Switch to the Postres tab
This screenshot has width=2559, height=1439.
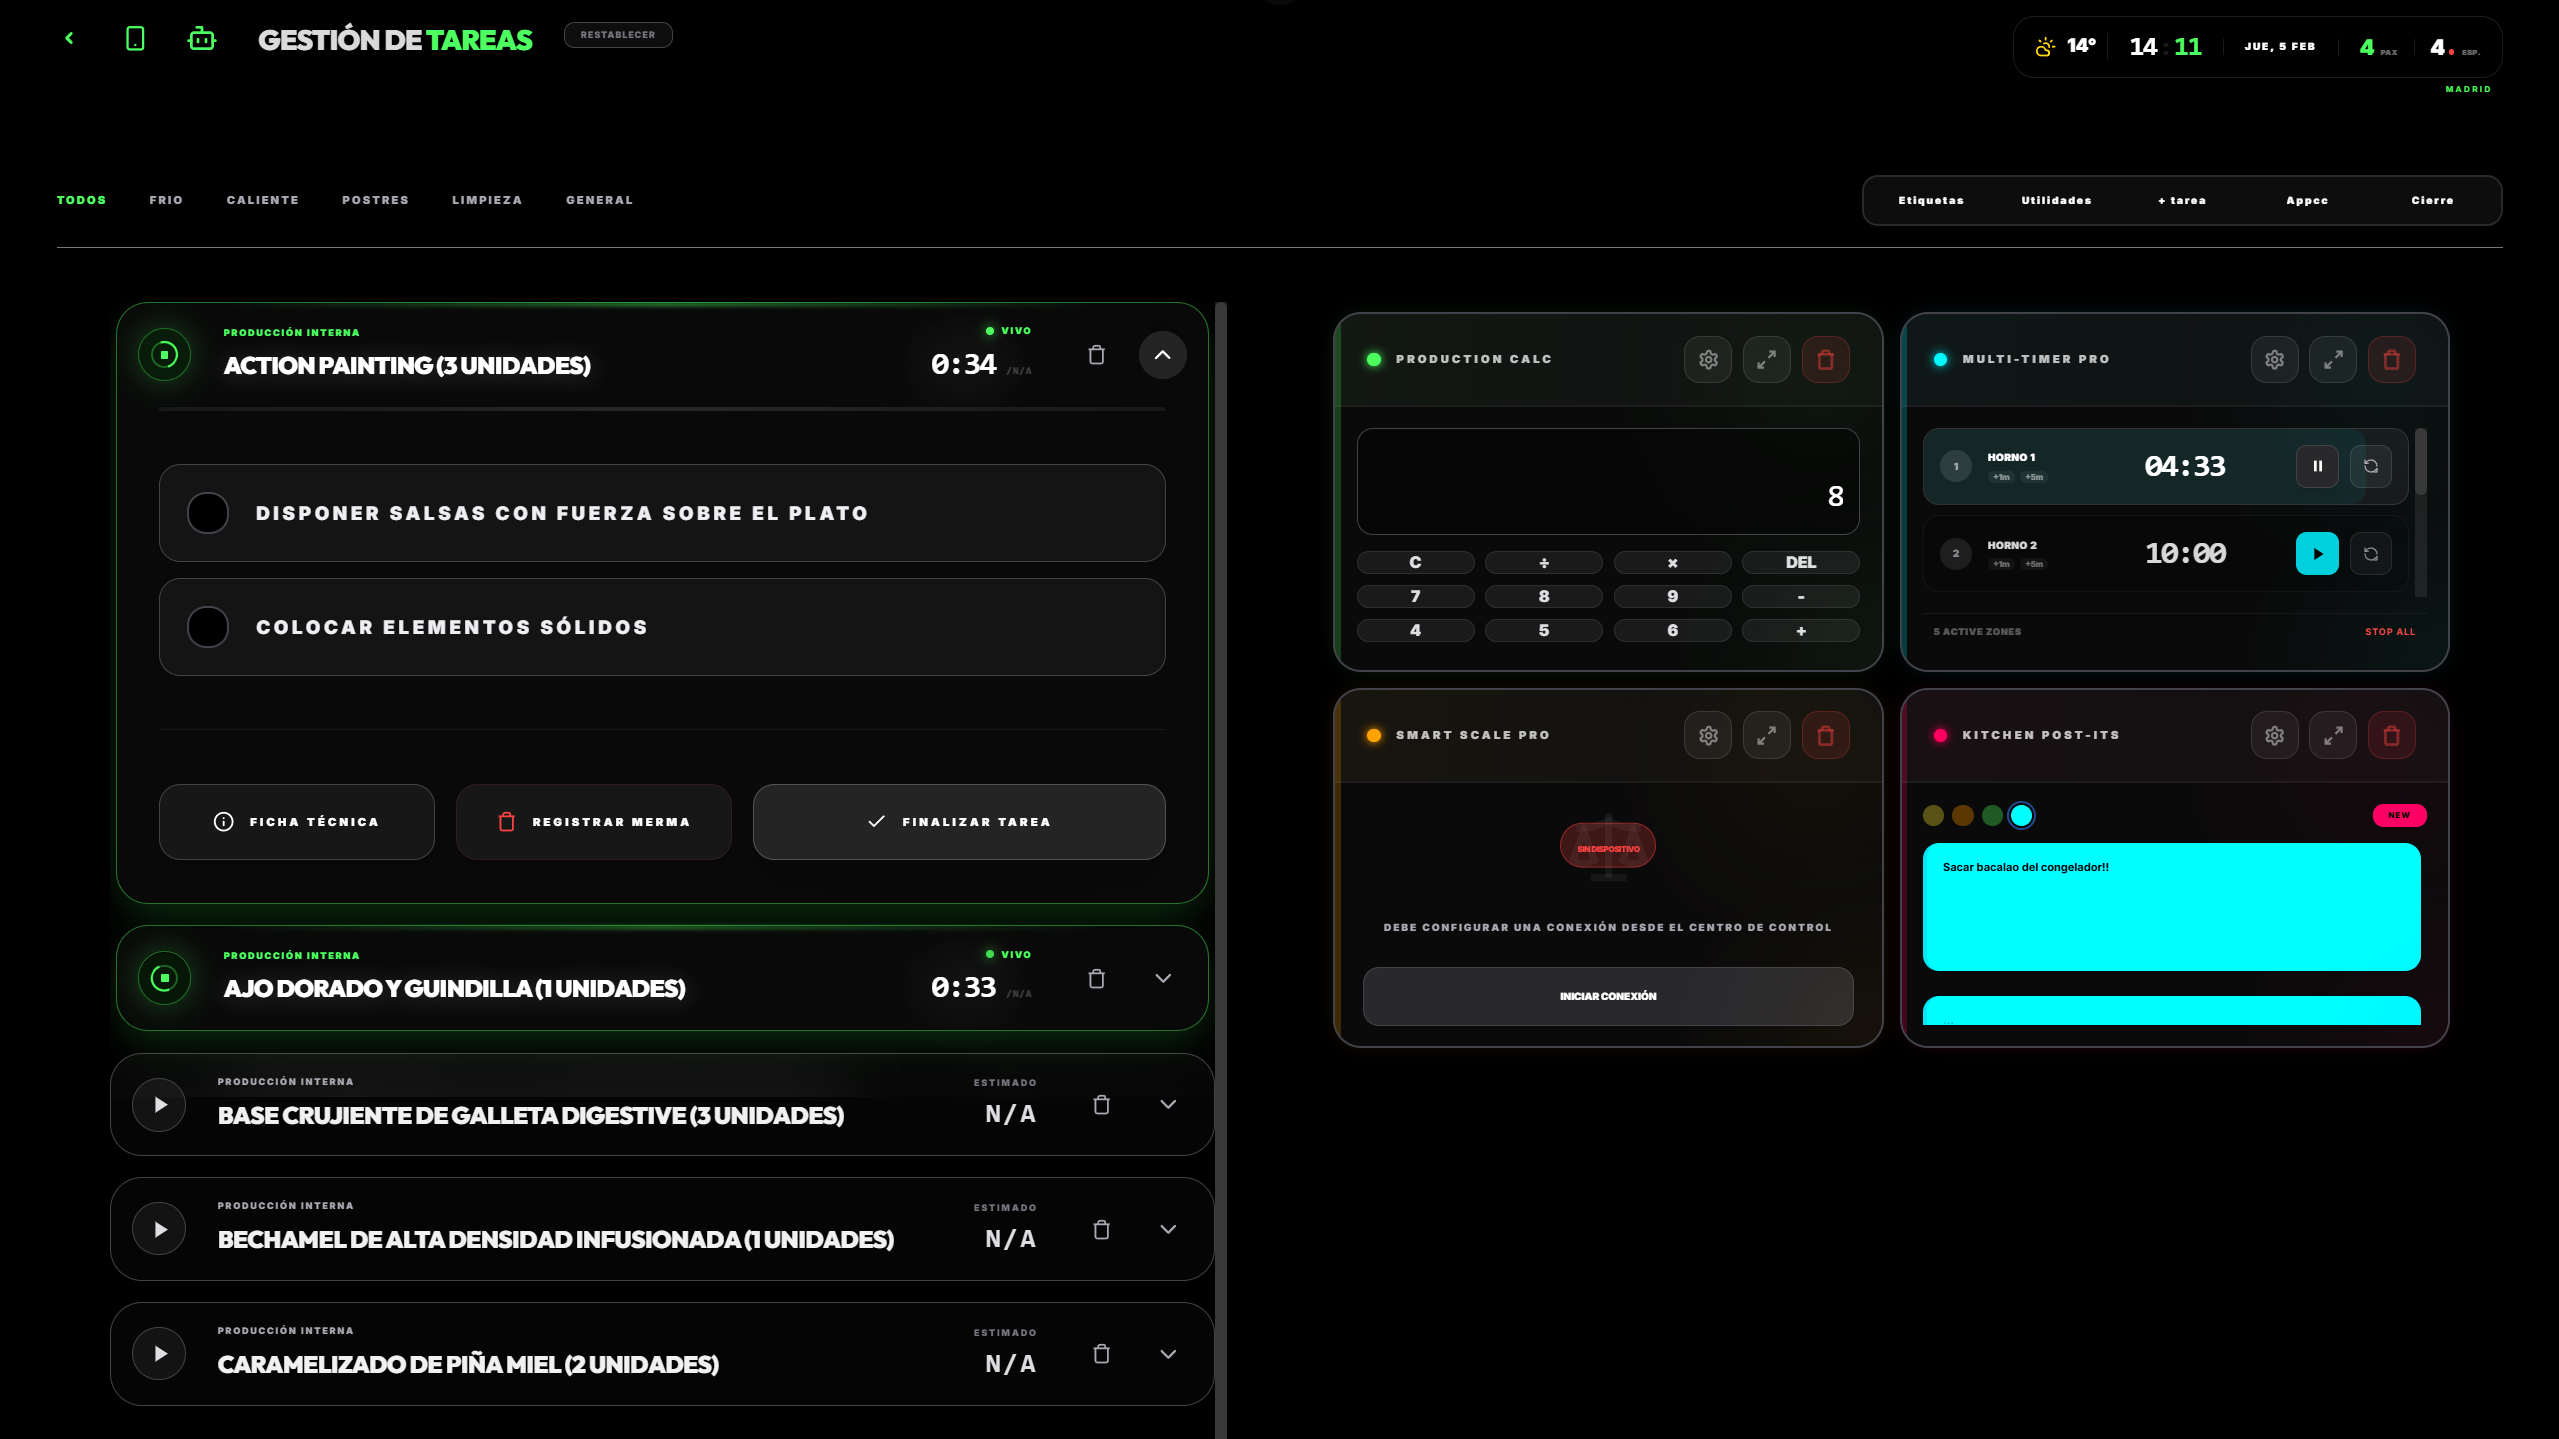pyautogui.click(x=375, y=200)
